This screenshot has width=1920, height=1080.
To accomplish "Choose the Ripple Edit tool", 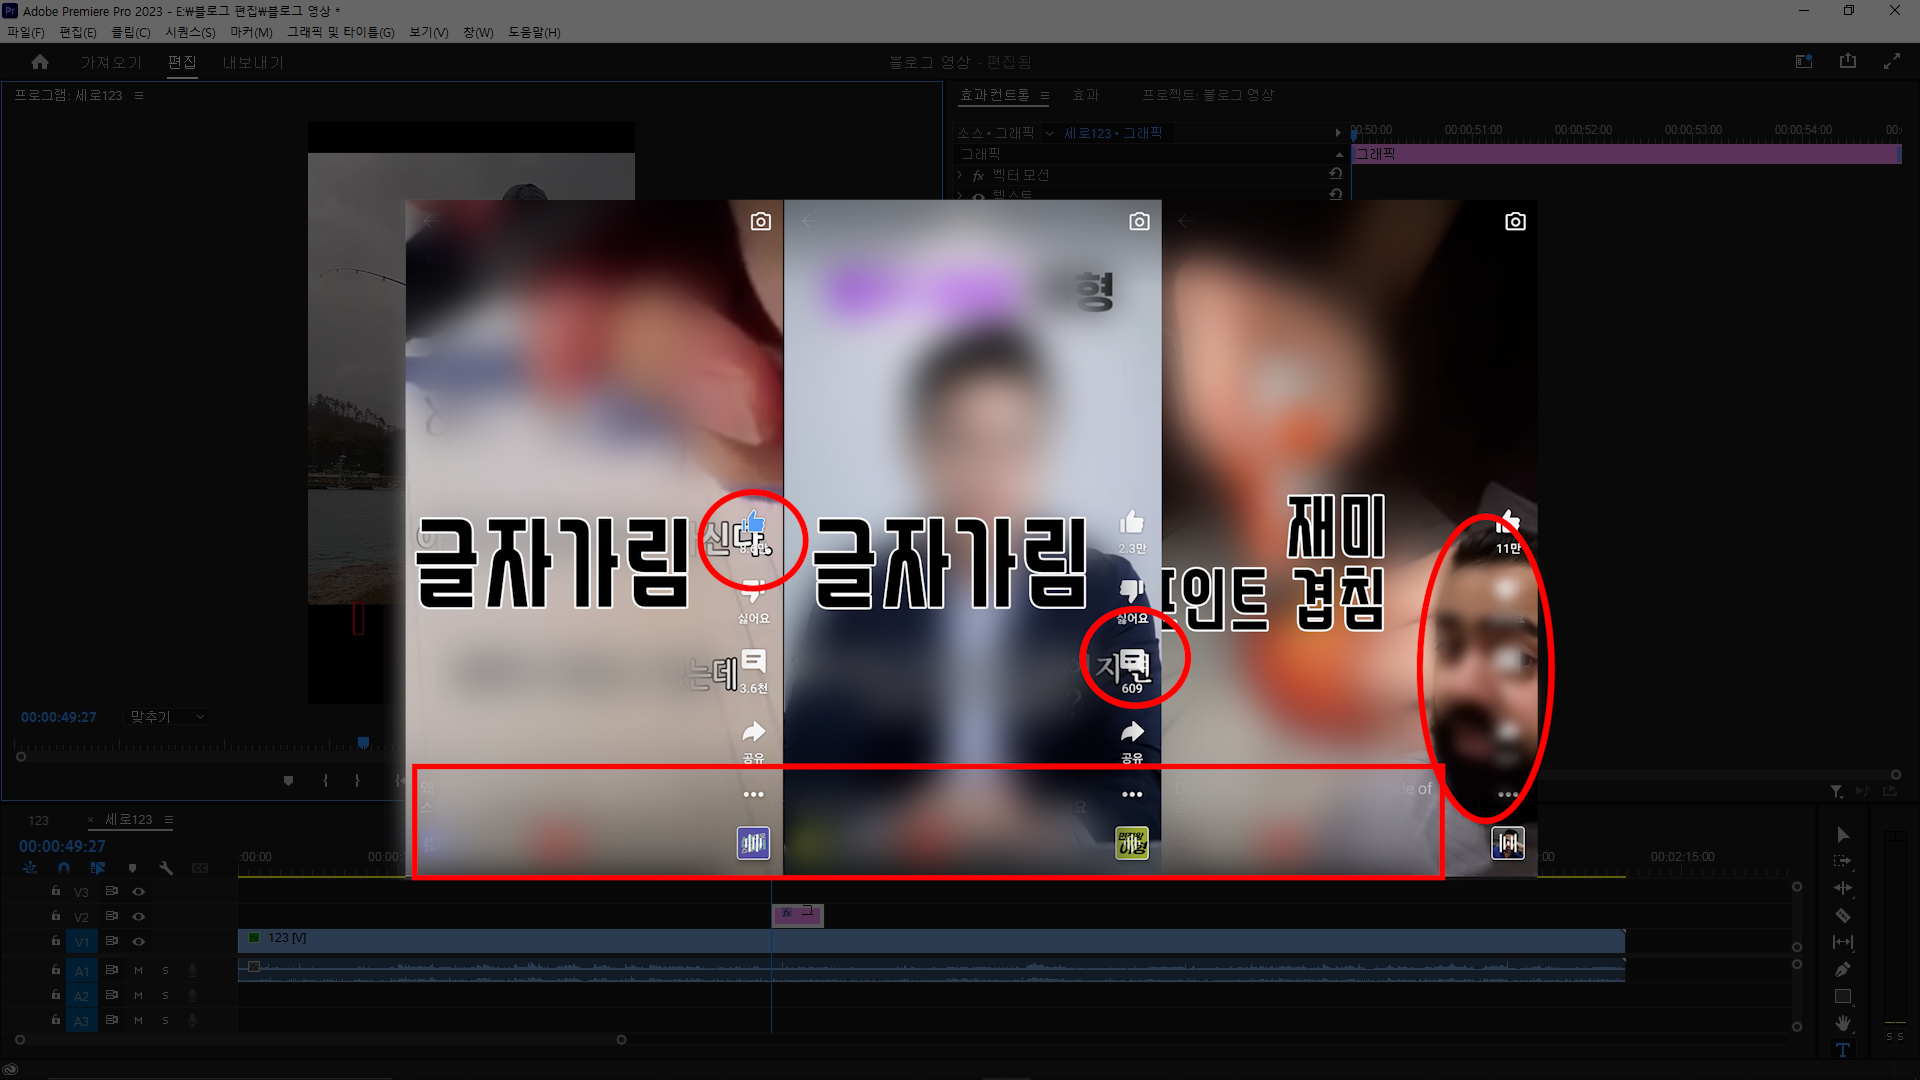I will point(1842,888).
